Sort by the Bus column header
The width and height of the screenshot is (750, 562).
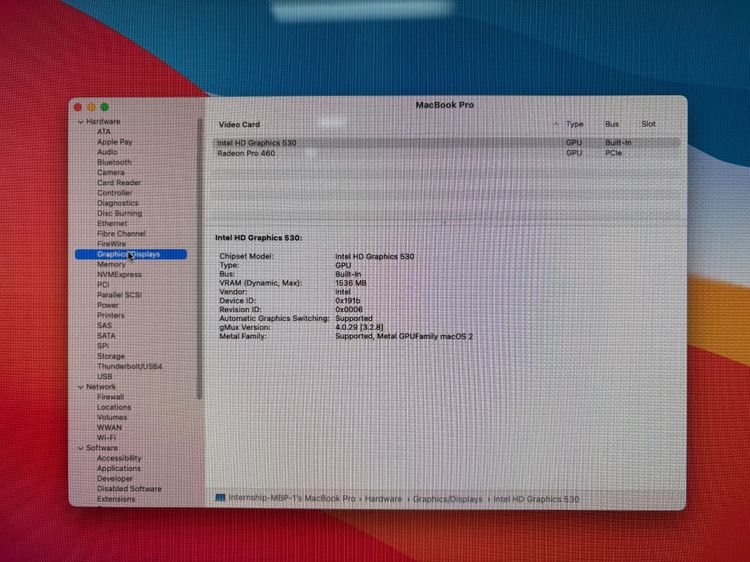click(x=612, y=124)
